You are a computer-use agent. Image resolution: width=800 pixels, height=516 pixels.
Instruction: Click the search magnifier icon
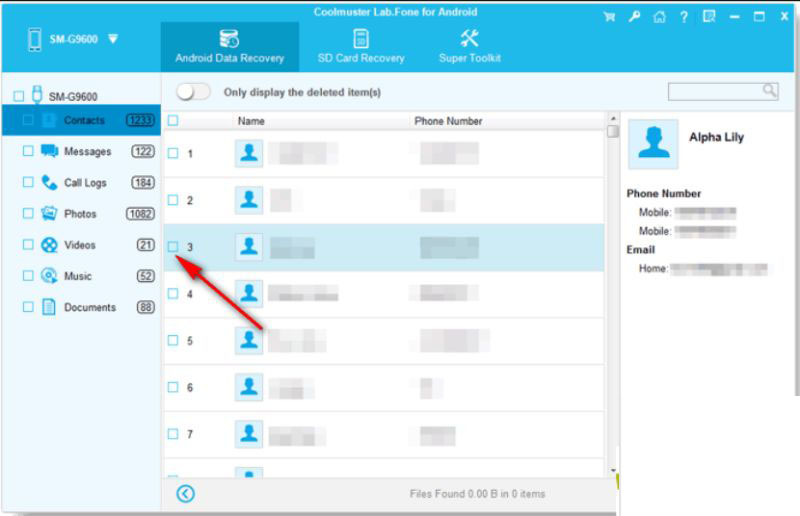(769, 91)
